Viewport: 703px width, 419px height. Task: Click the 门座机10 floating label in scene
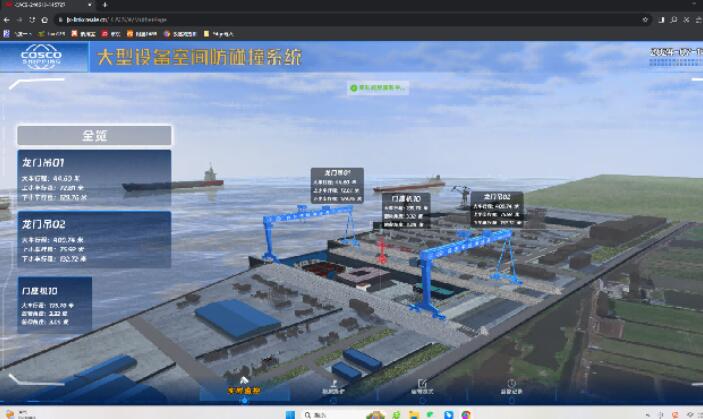[402, 199]
